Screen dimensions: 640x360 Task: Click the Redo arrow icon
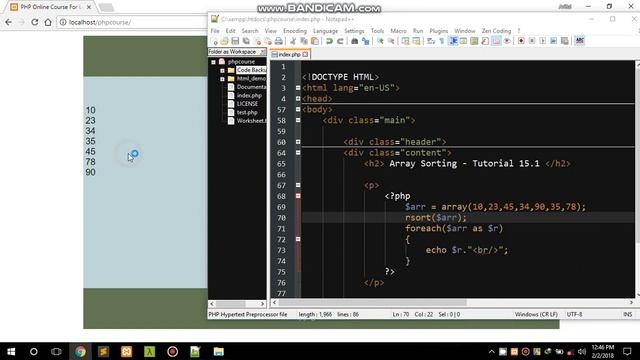(340, 41)
